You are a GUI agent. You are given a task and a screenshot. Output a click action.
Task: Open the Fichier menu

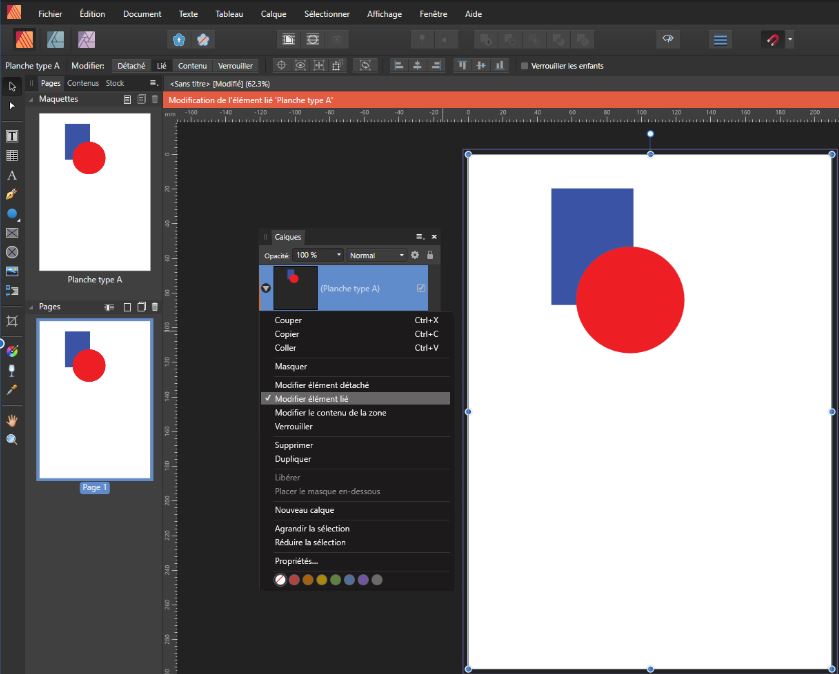(x=50, y=14)
